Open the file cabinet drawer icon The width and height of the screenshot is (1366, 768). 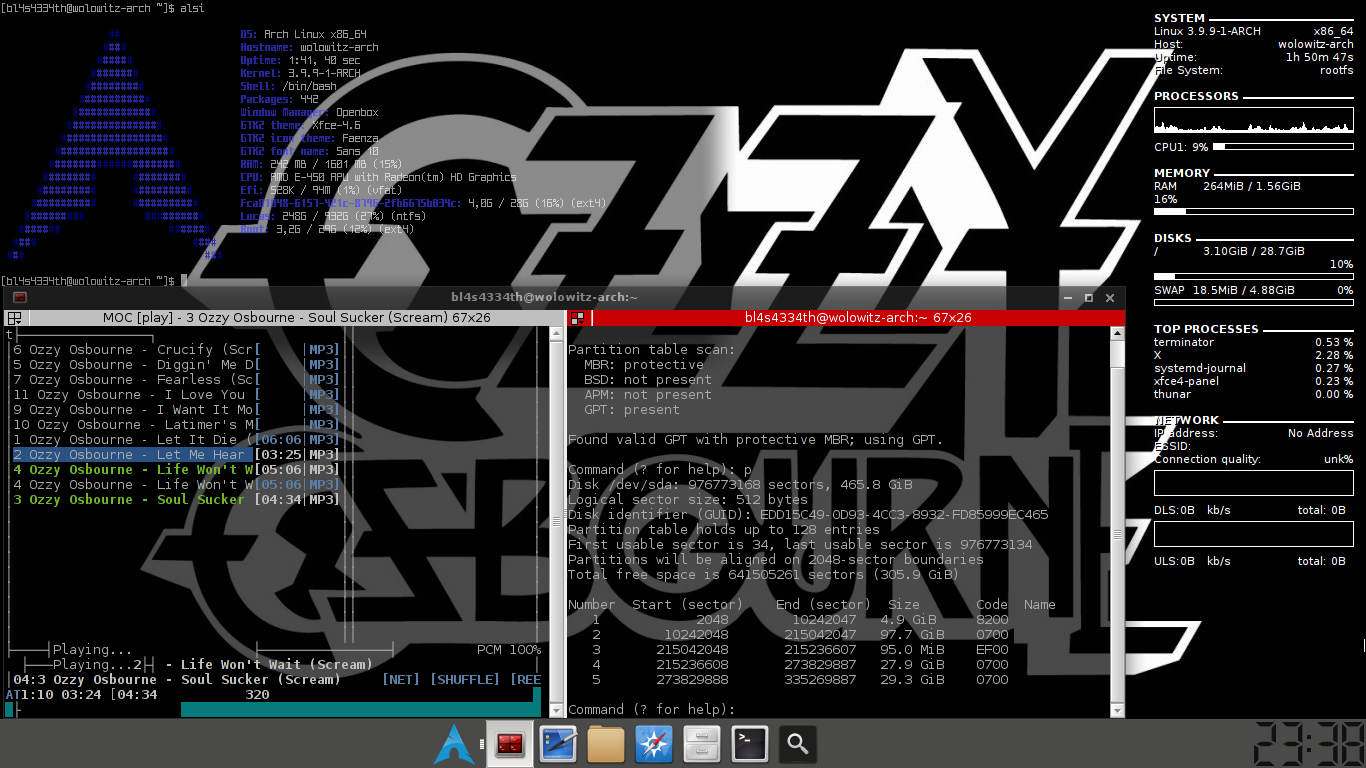coord(702,744)
